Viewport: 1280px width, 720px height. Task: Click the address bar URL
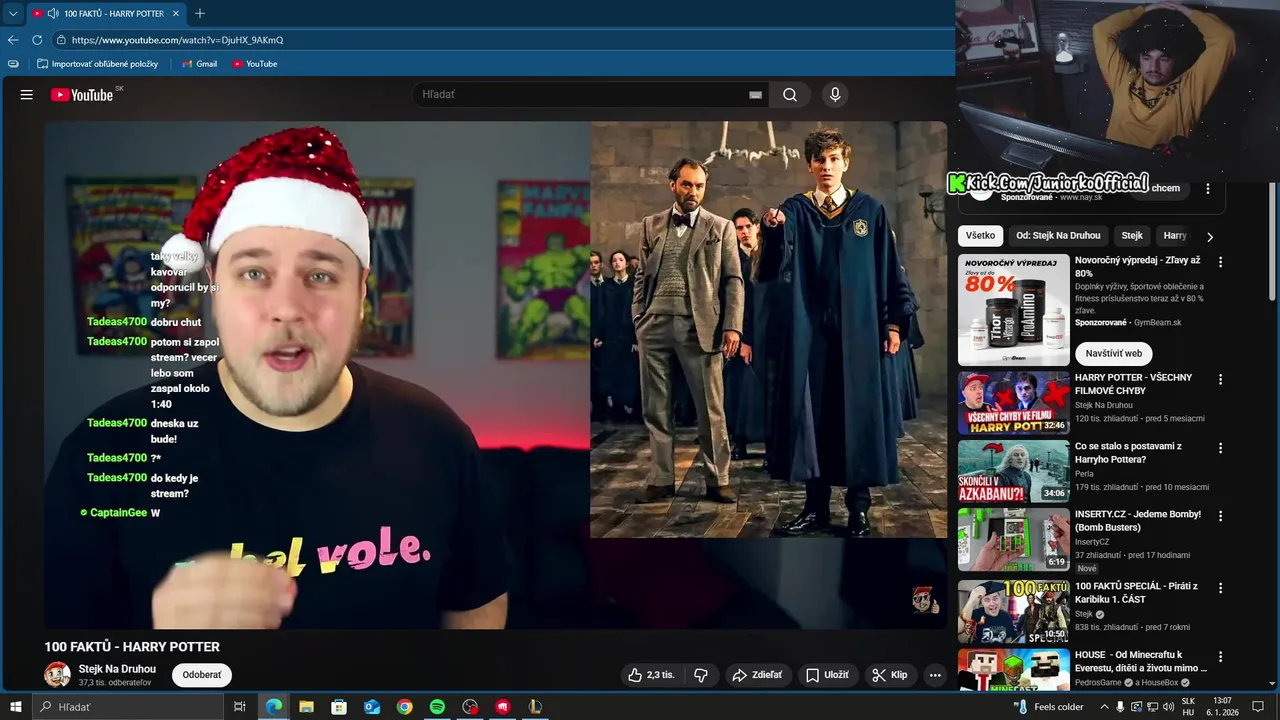pyautogui.click(x=178, y=40)
